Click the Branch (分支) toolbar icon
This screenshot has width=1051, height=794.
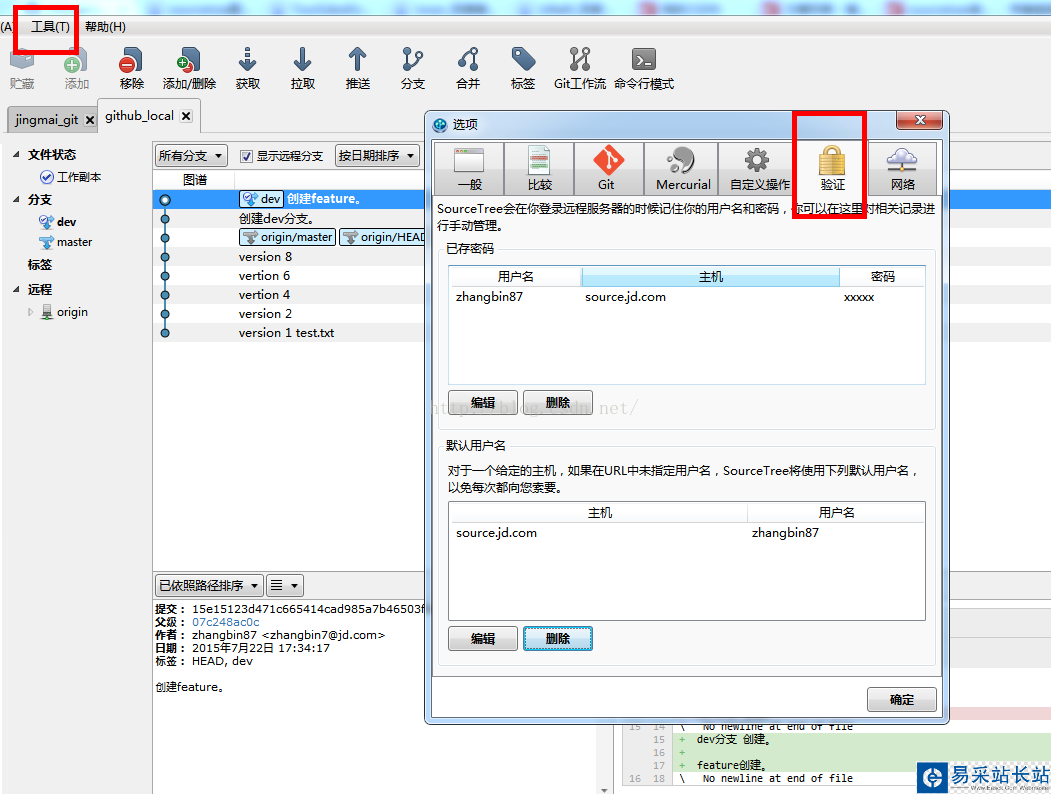(x=412, y=68)
